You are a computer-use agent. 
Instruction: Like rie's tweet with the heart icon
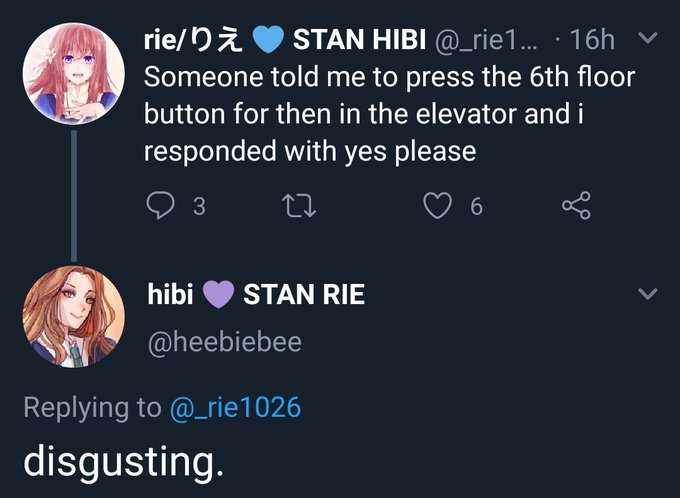coord(437,206)
